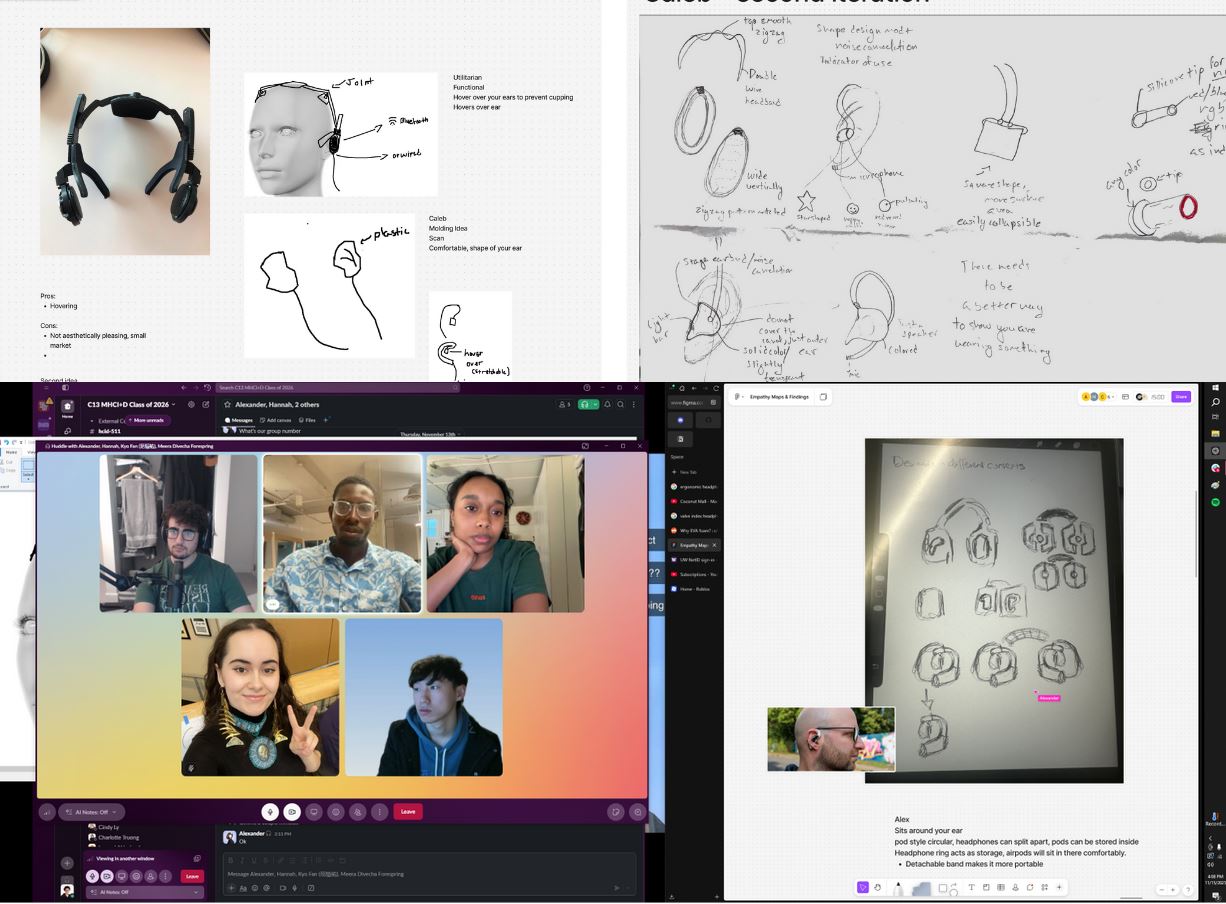1226x904 pixels.
Task: Click Share button in FigJam
Action: (x=1181, y=397)
